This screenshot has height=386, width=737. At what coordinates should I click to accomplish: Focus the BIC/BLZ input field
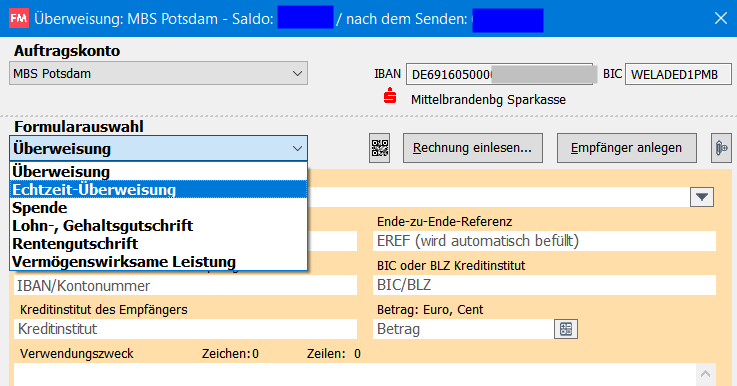[544, 285]
